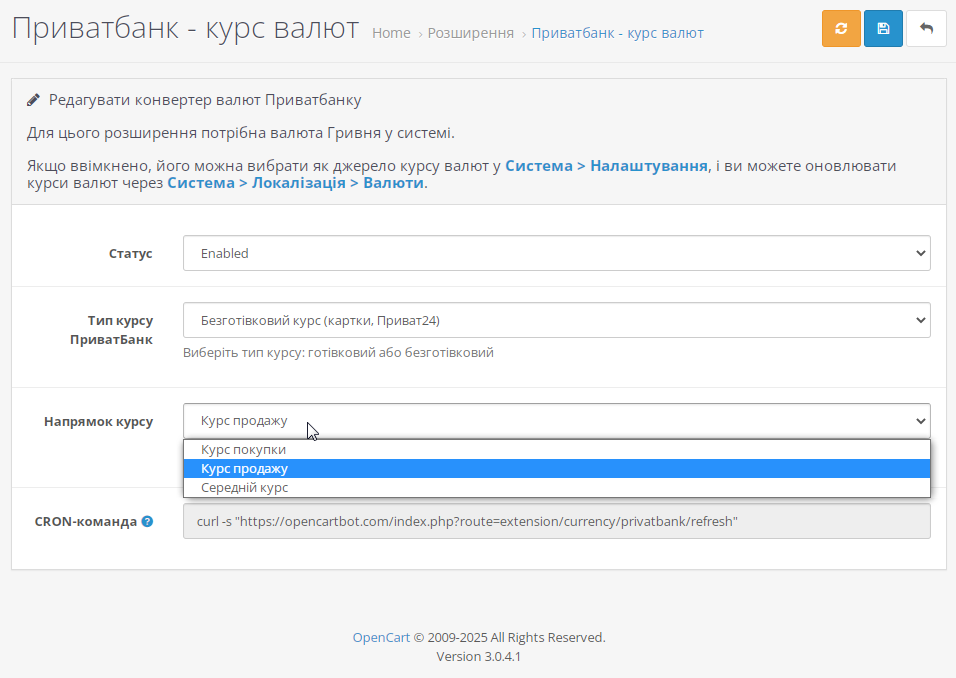Click the Напрямок курсу label
956x678 pixels.
pyautogui.click(x=98, y=421)
